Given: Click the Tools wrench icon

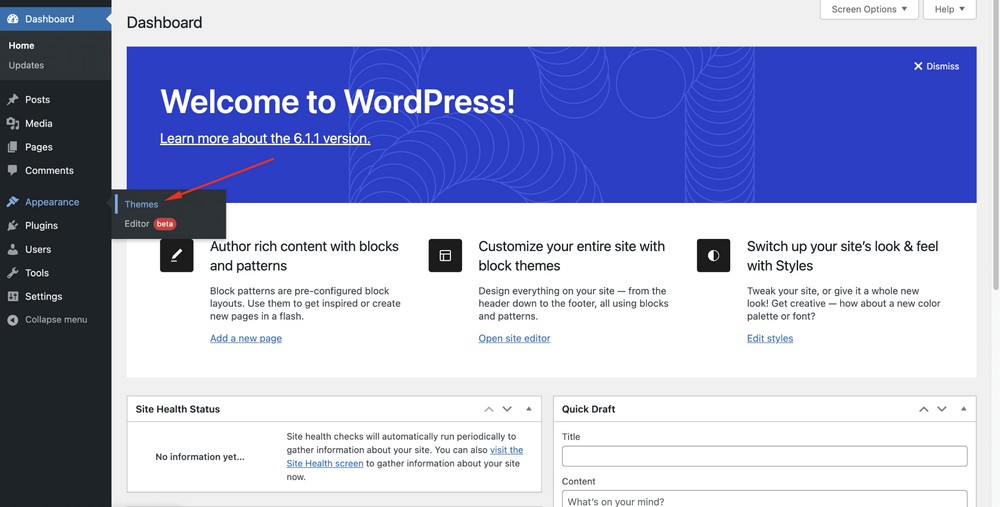Looking at the screenshot, I should pos(13,273).
